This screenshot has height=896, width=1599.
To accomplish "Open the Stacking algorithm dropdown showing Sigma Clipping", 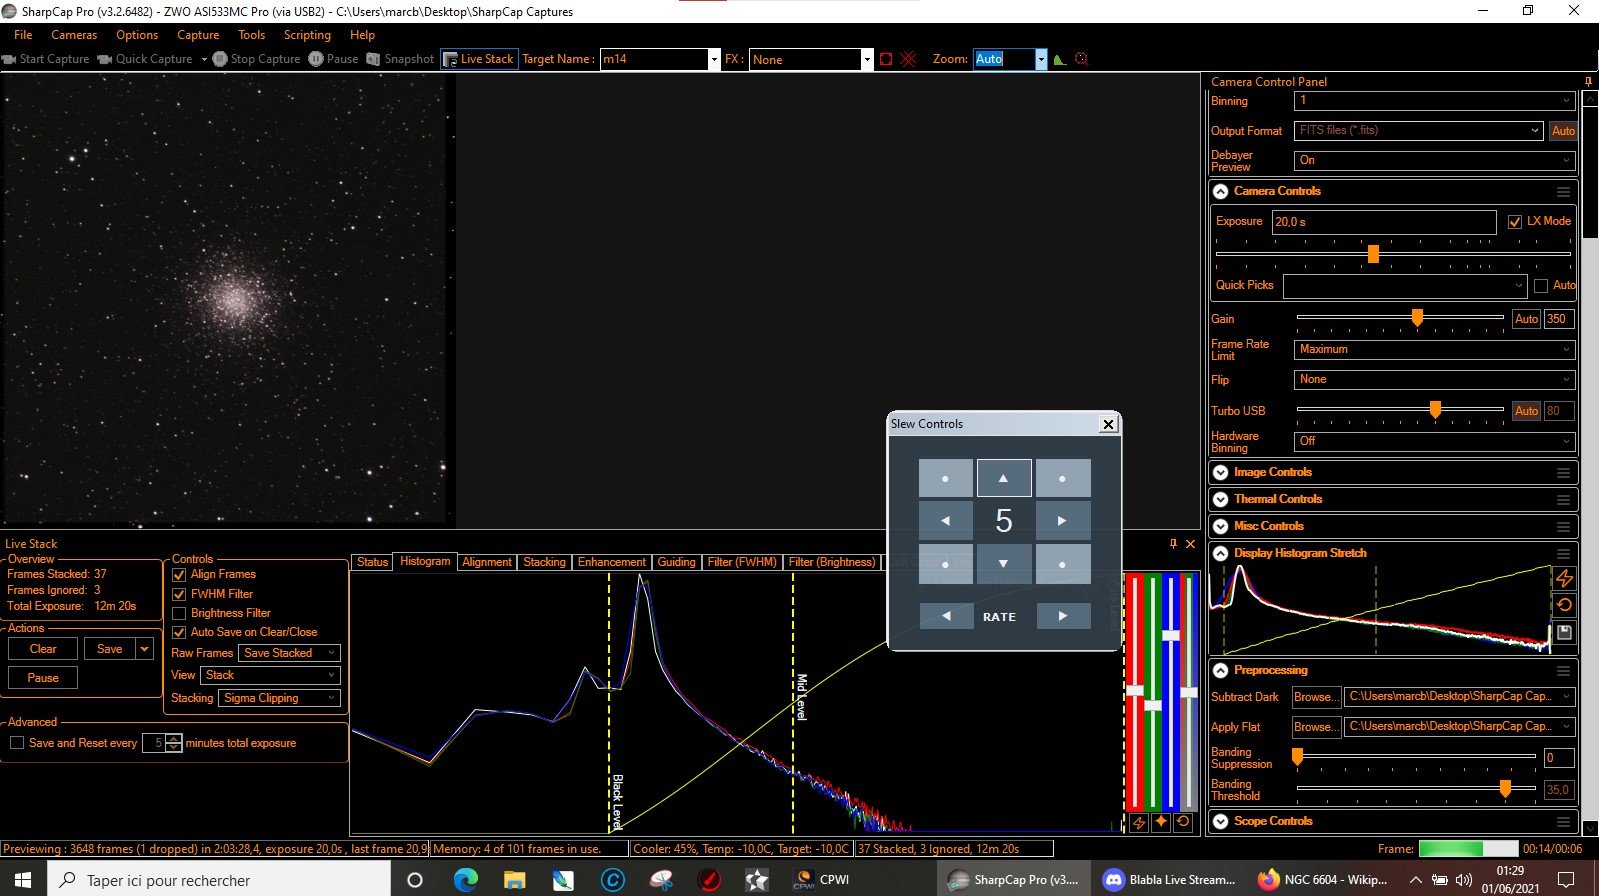I will click(279, 698).
